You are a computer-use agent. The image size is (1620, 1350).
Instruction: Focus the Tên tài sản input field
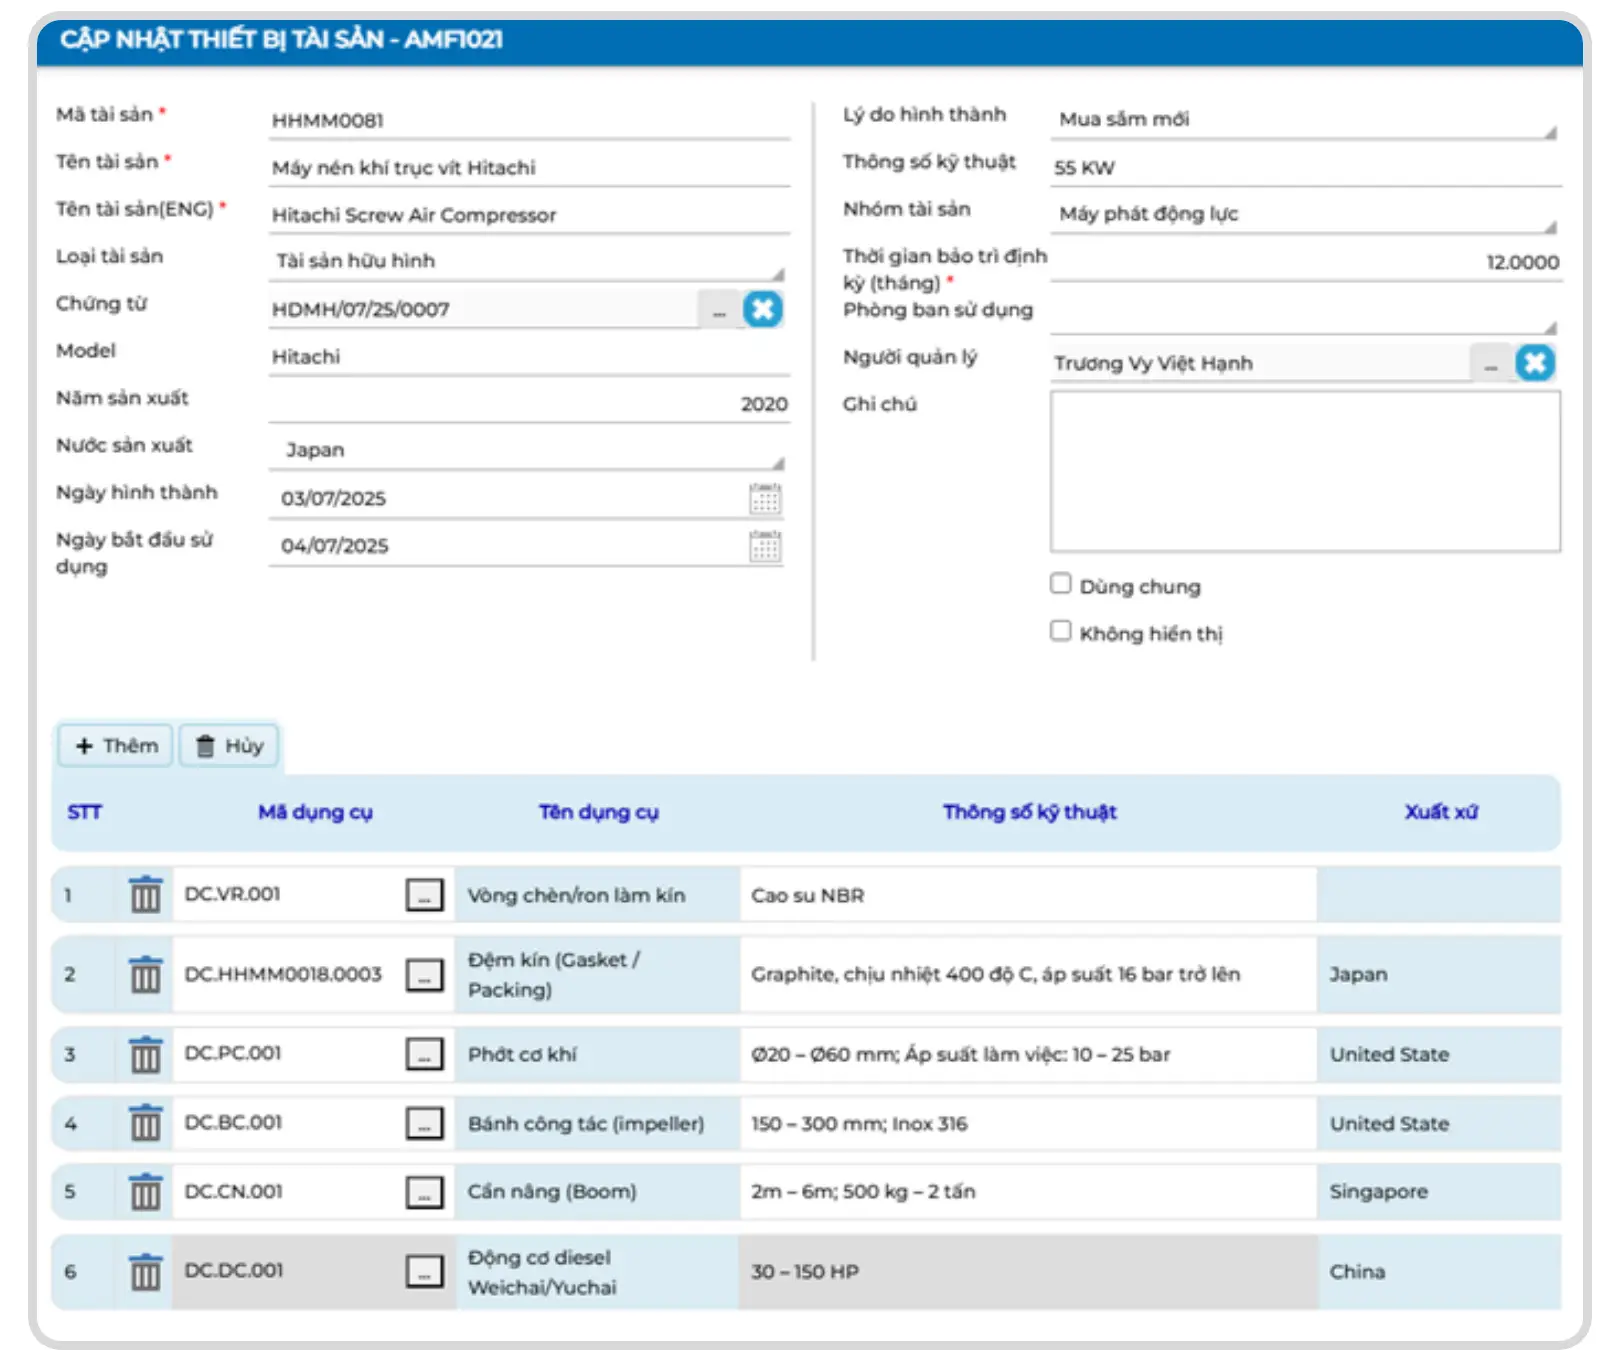point(528,168)
